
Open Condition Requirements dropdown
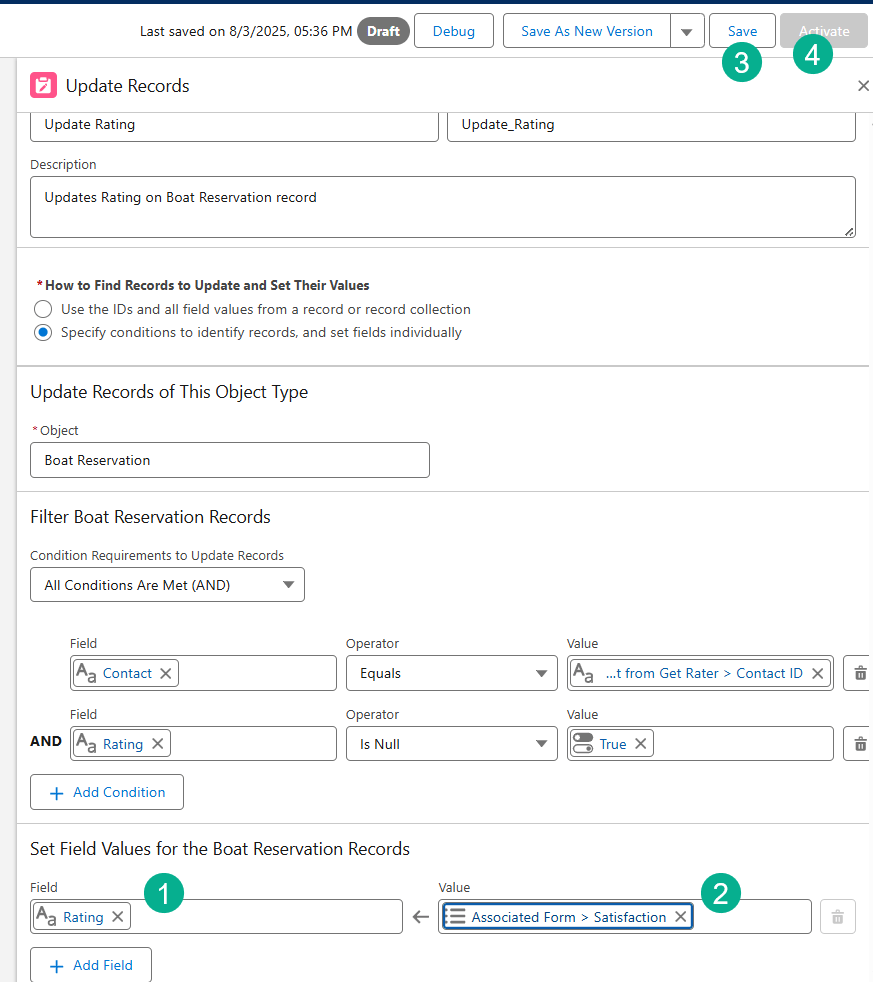[x=167, y=585]
